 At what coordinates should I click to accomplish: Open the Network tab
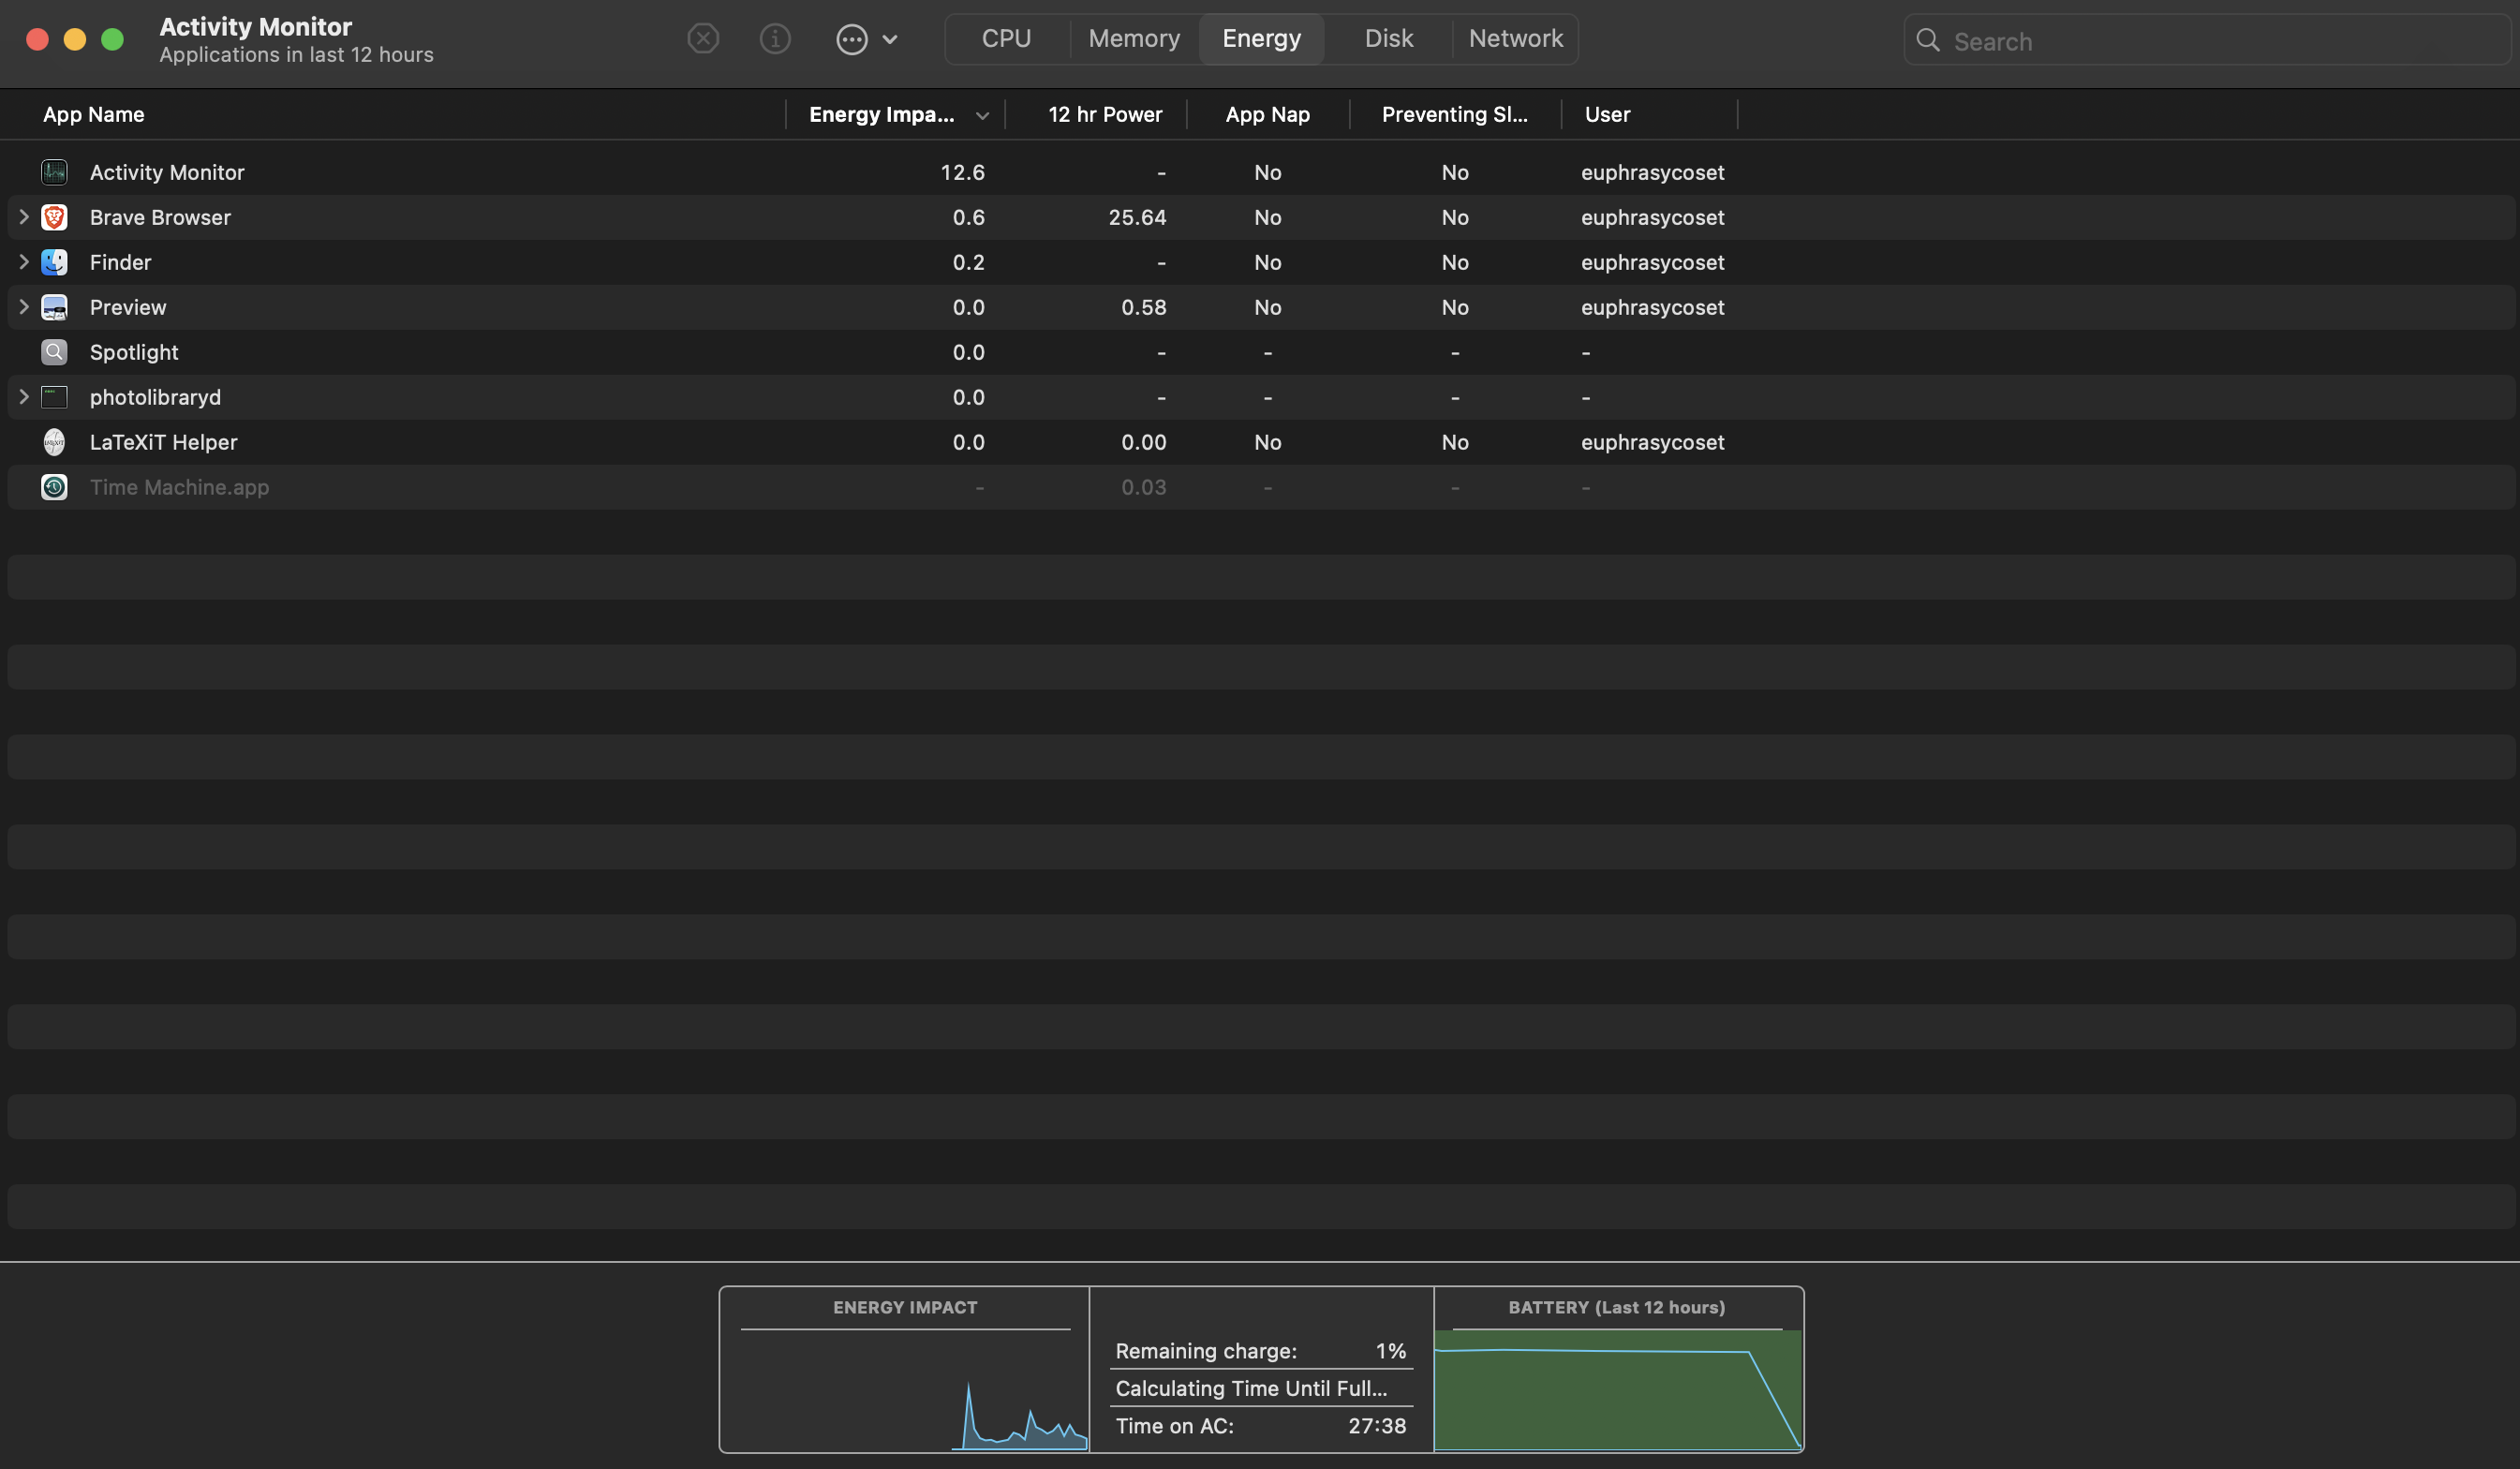[x=1515, y=39]
